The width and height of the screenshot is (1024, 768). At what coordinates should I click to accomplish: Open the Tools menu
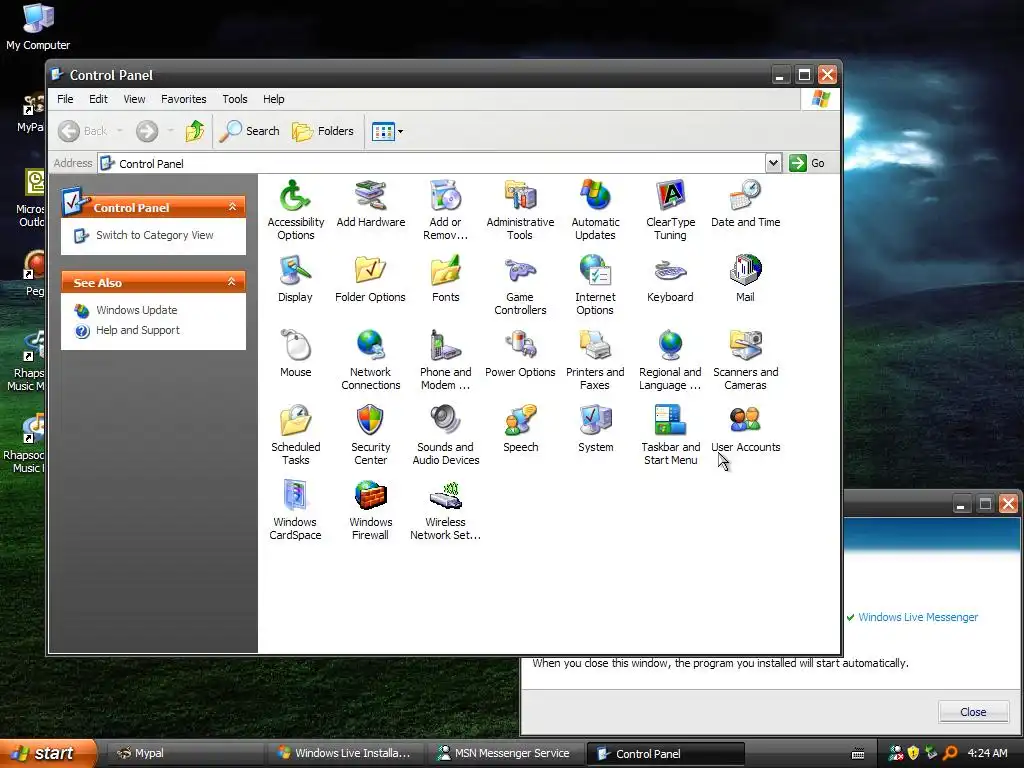[x=234, y=99]
